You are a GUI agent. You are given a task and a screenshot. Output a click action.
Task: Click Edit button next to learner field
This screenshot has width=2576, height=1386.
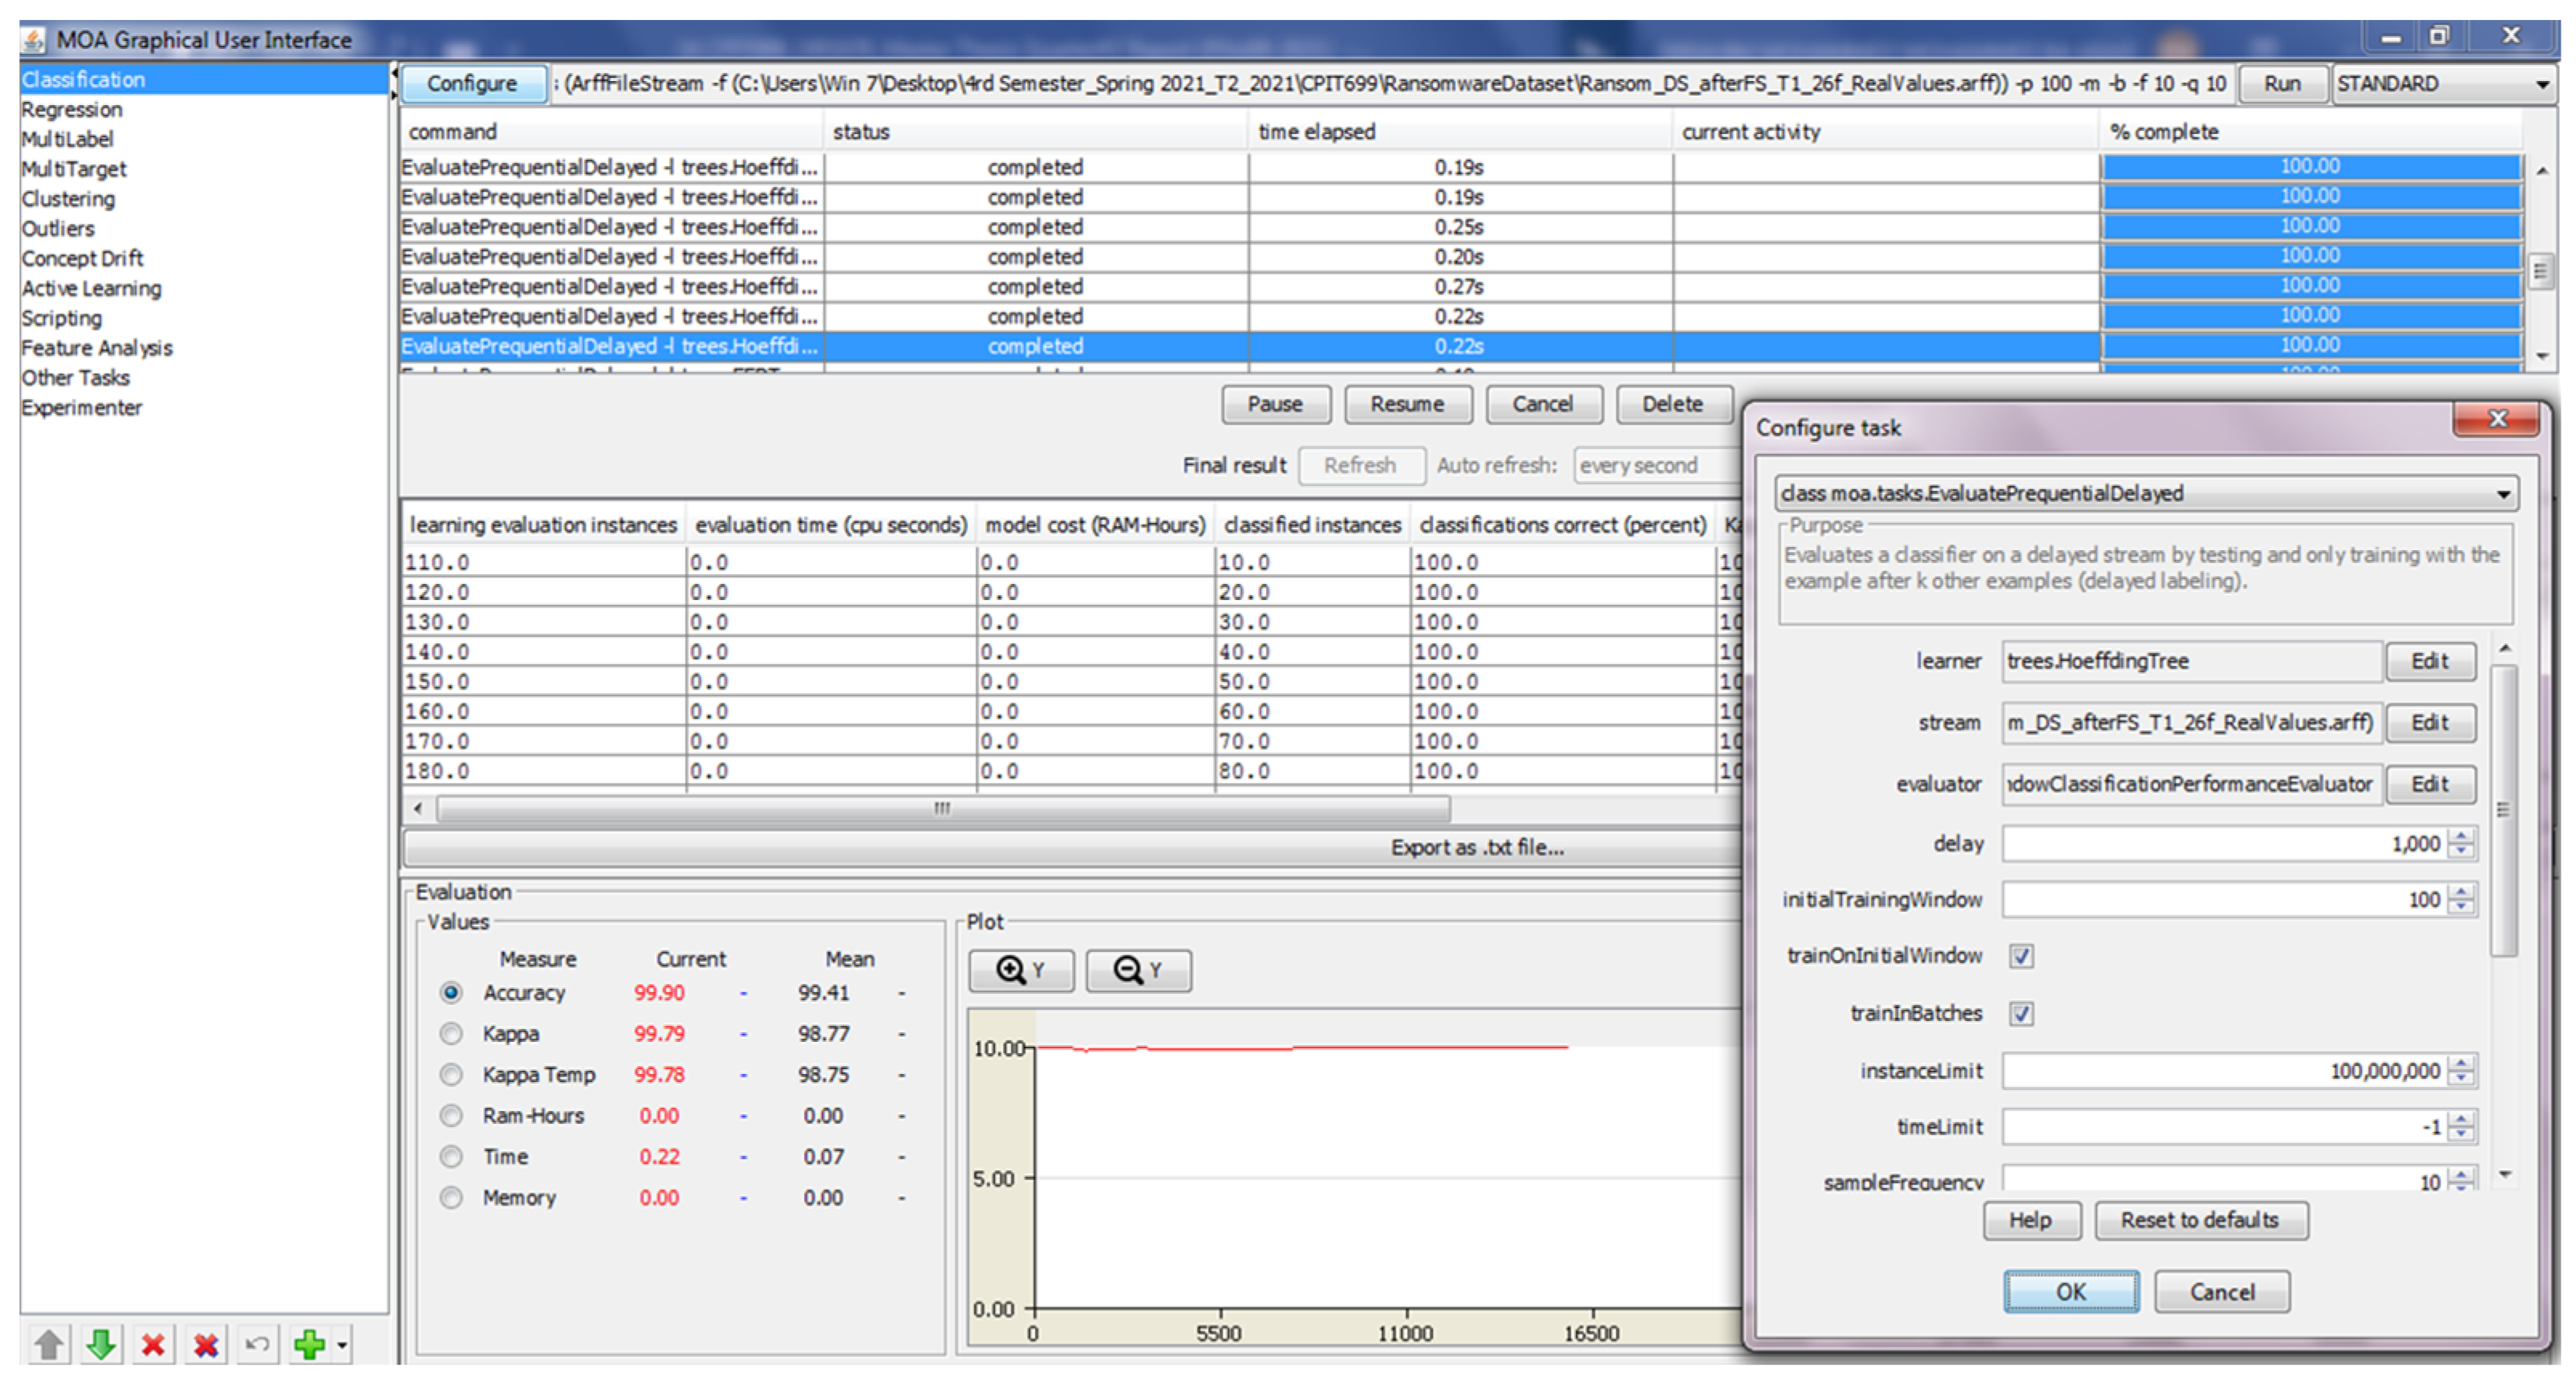pyautogui.click(x=2429, y=661)
